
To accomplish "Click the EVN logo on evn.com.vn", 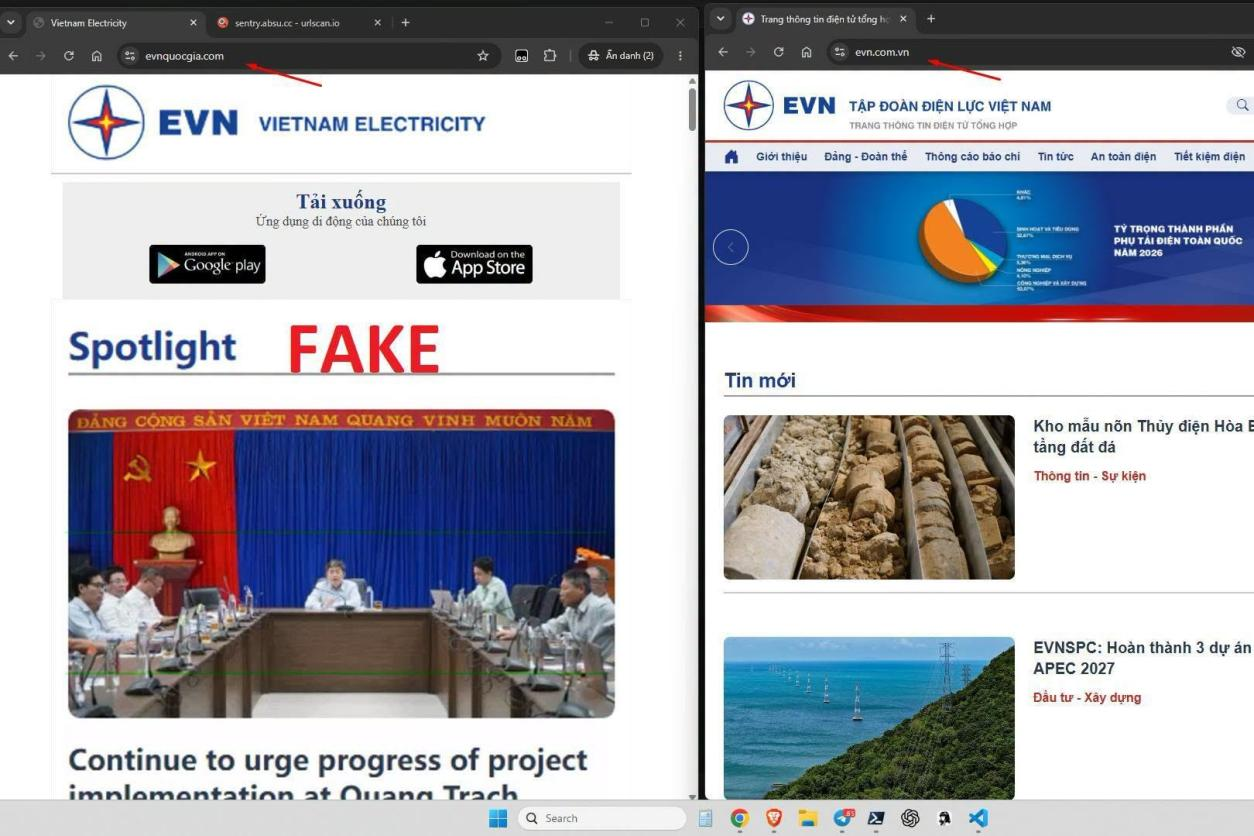I will [x=780, y=105].
